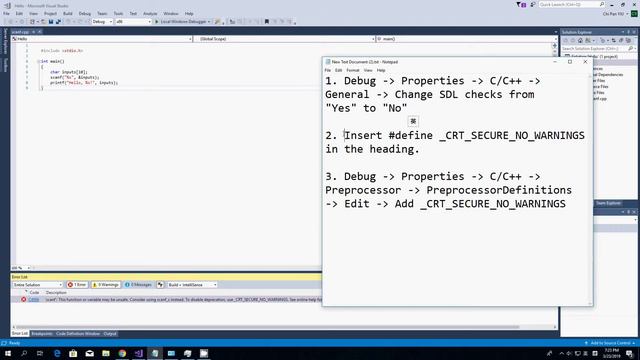Pin the Solution Explorer panel
Viewport: 640px width, 360px height.
point(629,32)
